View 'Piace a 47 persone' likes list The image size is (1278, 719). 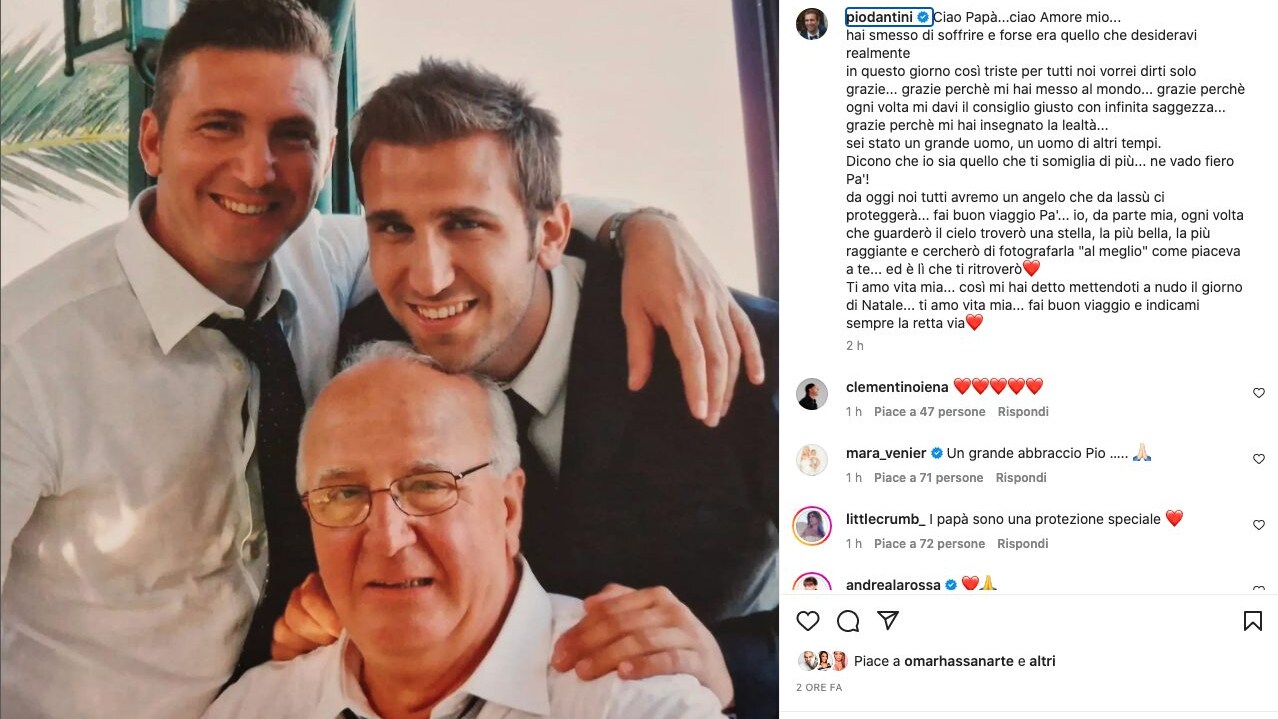[929, 412]
